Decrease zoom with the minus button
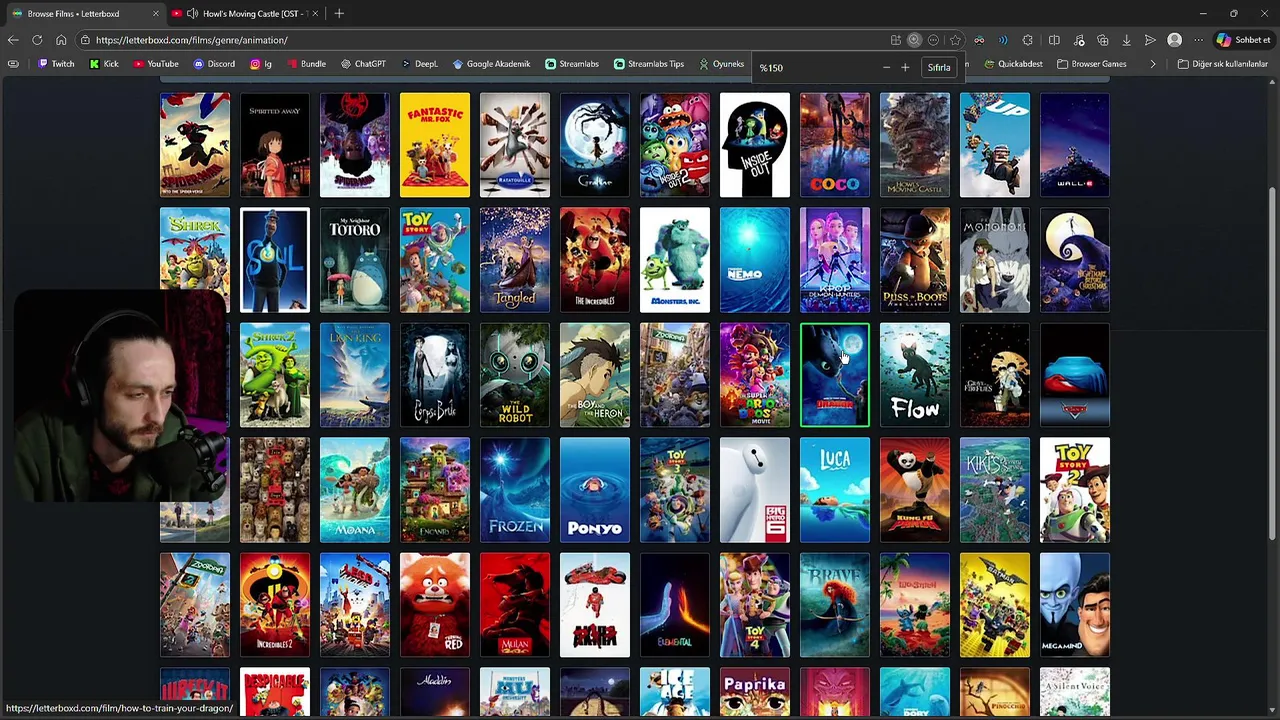This screenshot has height=720, width=1280. [x=886, y=68]
